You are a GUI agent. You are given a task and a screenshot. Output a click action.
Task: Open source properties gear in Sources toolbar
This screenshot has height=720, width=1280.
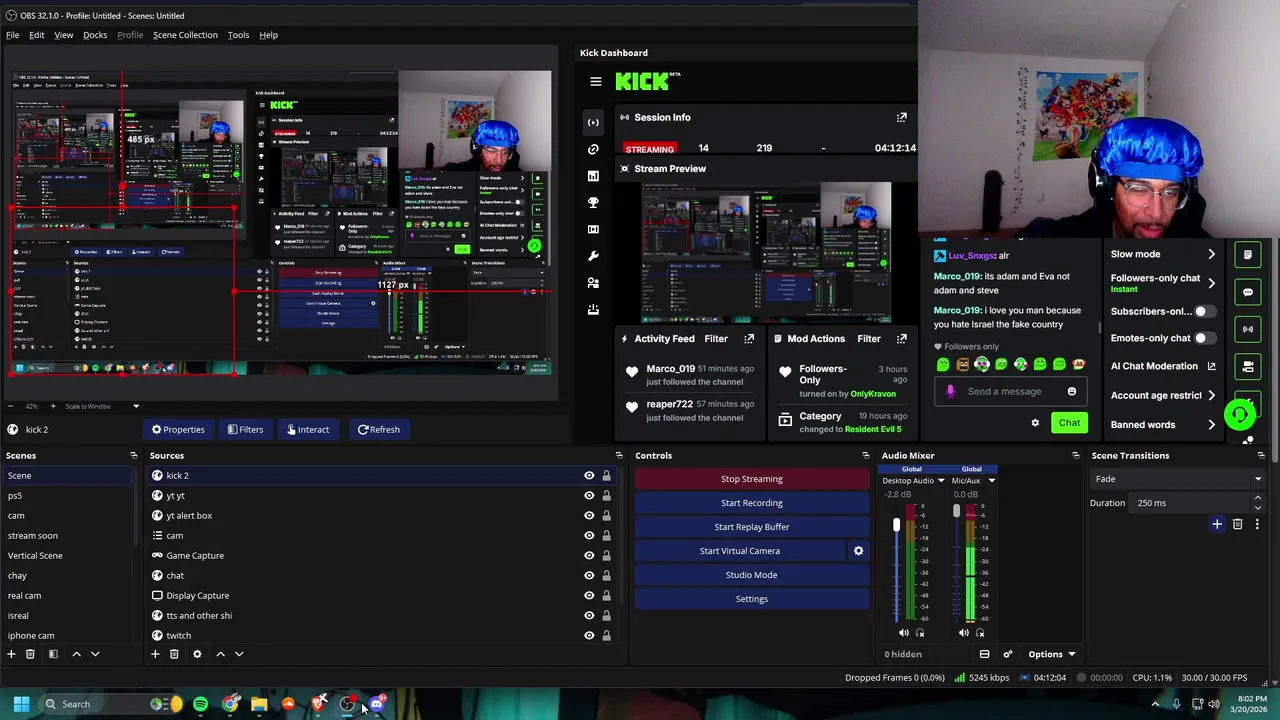click(197, 654)
